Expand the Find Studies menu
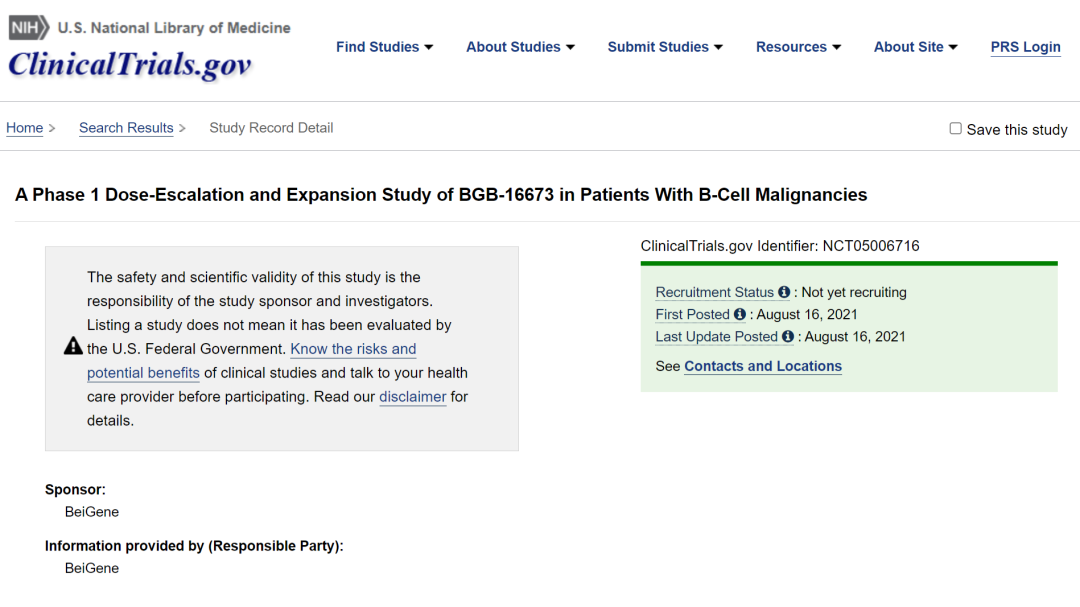Image resolution: width=1080 pixels, height=607 pixels. 384,47
